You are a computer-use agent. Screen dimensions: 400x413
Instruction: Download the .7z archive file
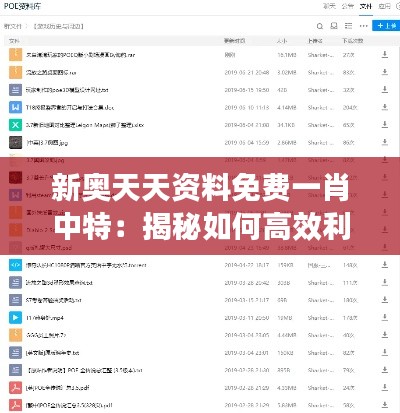[x=385, y=335]
